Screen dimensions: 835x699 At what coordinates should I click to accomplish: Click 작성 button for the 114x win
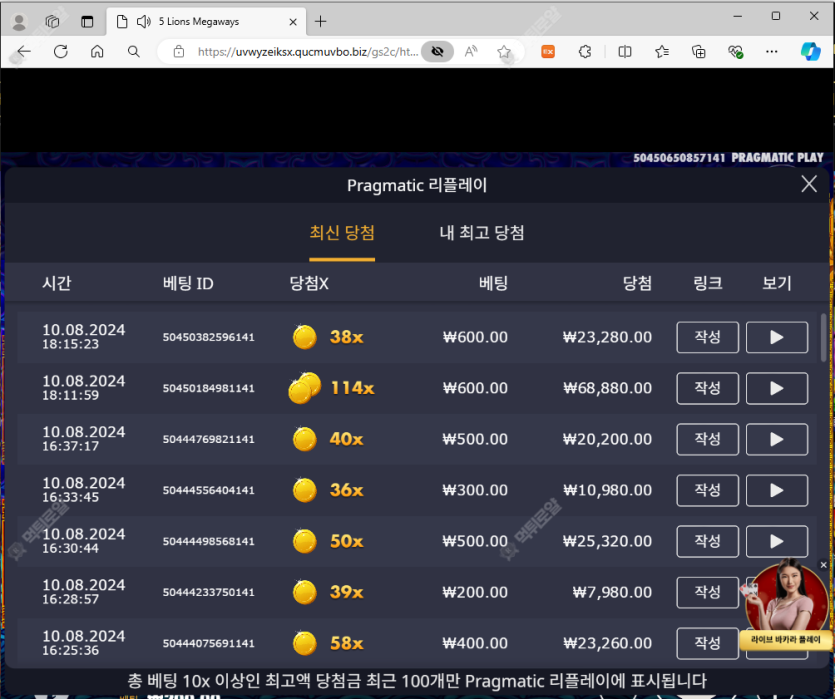point(708,388)
